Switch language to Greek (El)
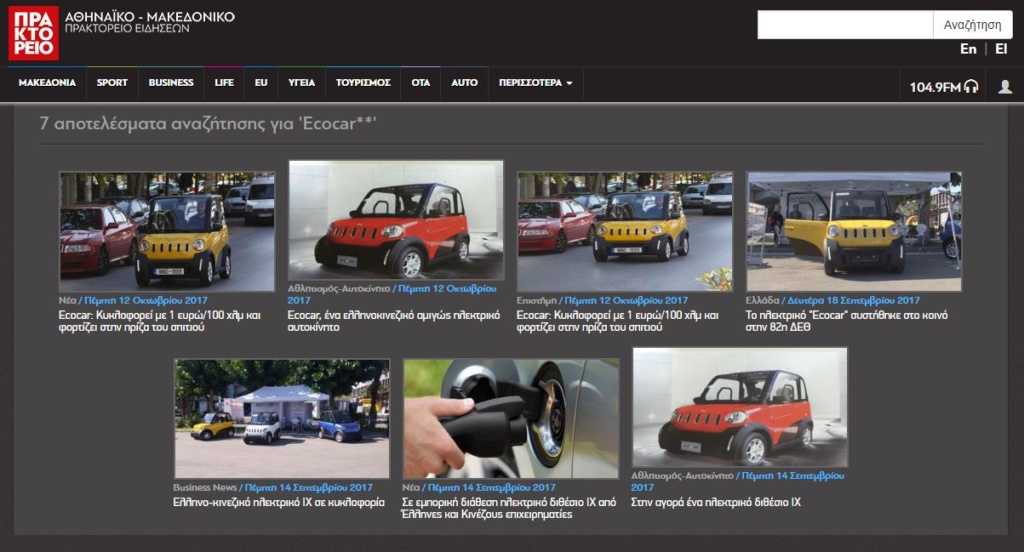The width and height of the screenshot is (1024, 552). click(1001, 49)
